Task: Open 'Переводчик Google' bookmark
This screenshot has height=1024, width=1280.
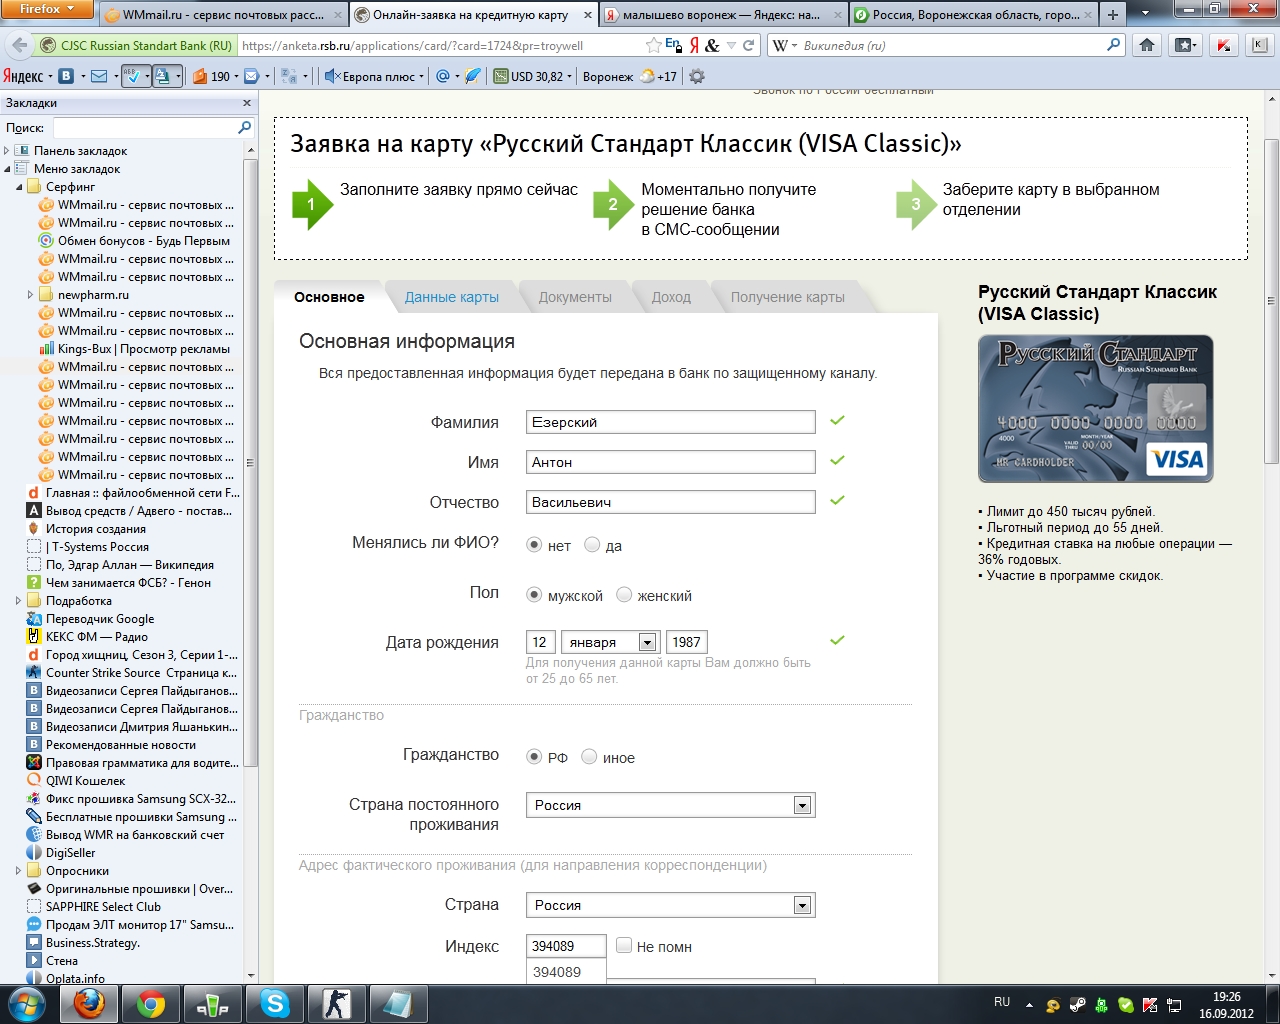Action: coord(90,619)
